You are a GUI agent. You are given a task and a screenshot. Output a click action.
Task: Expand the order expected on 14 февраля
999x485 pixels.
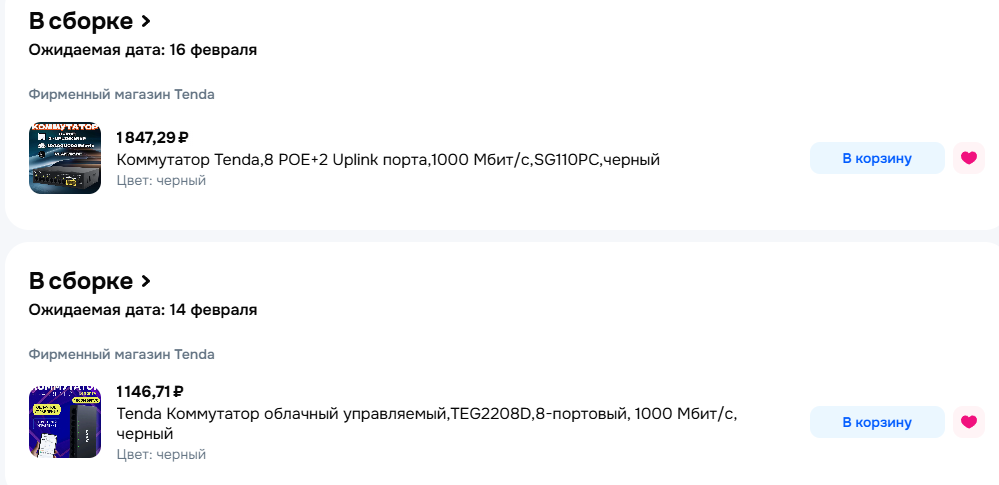[146, 281]
